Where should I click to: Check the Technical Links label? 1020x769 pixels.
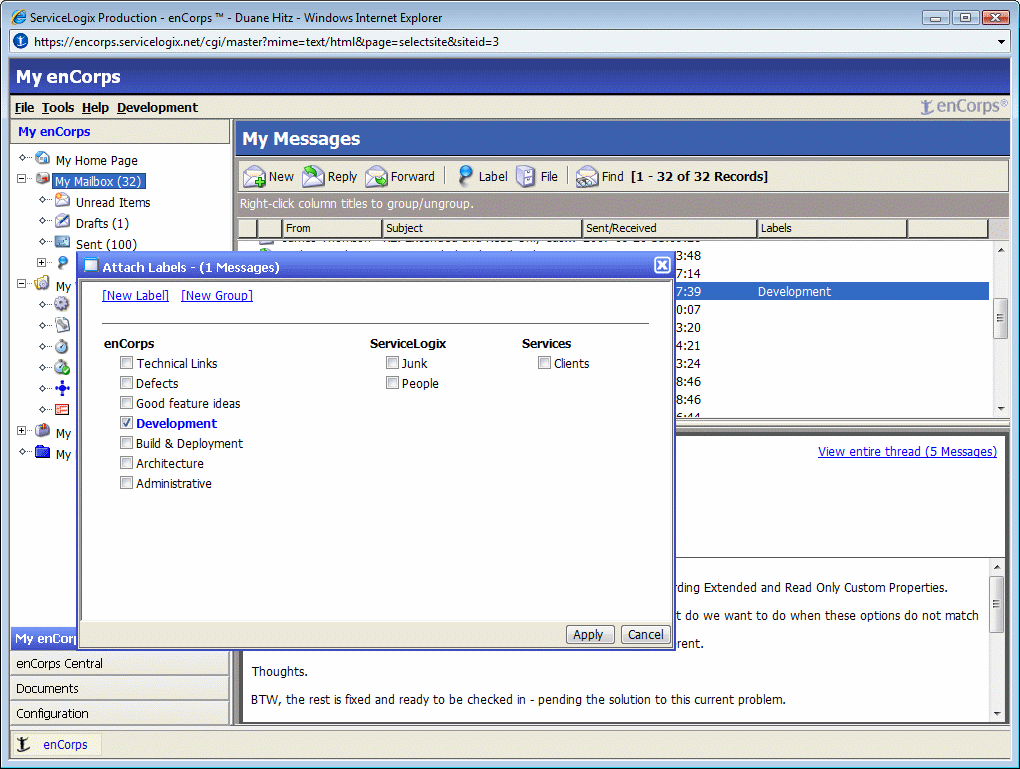(127, 362)
